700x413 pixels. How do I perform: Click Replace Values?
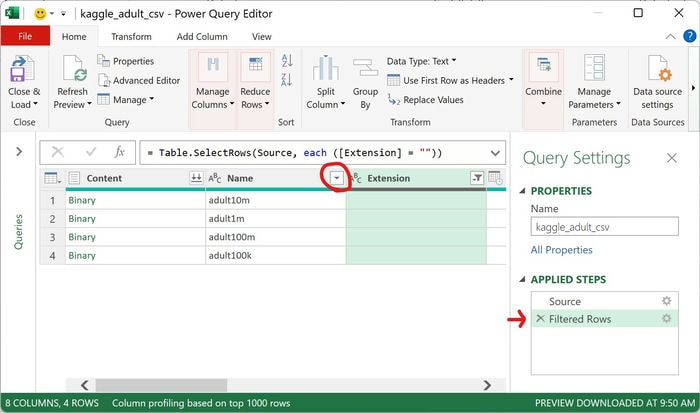(x=425, y=100)
